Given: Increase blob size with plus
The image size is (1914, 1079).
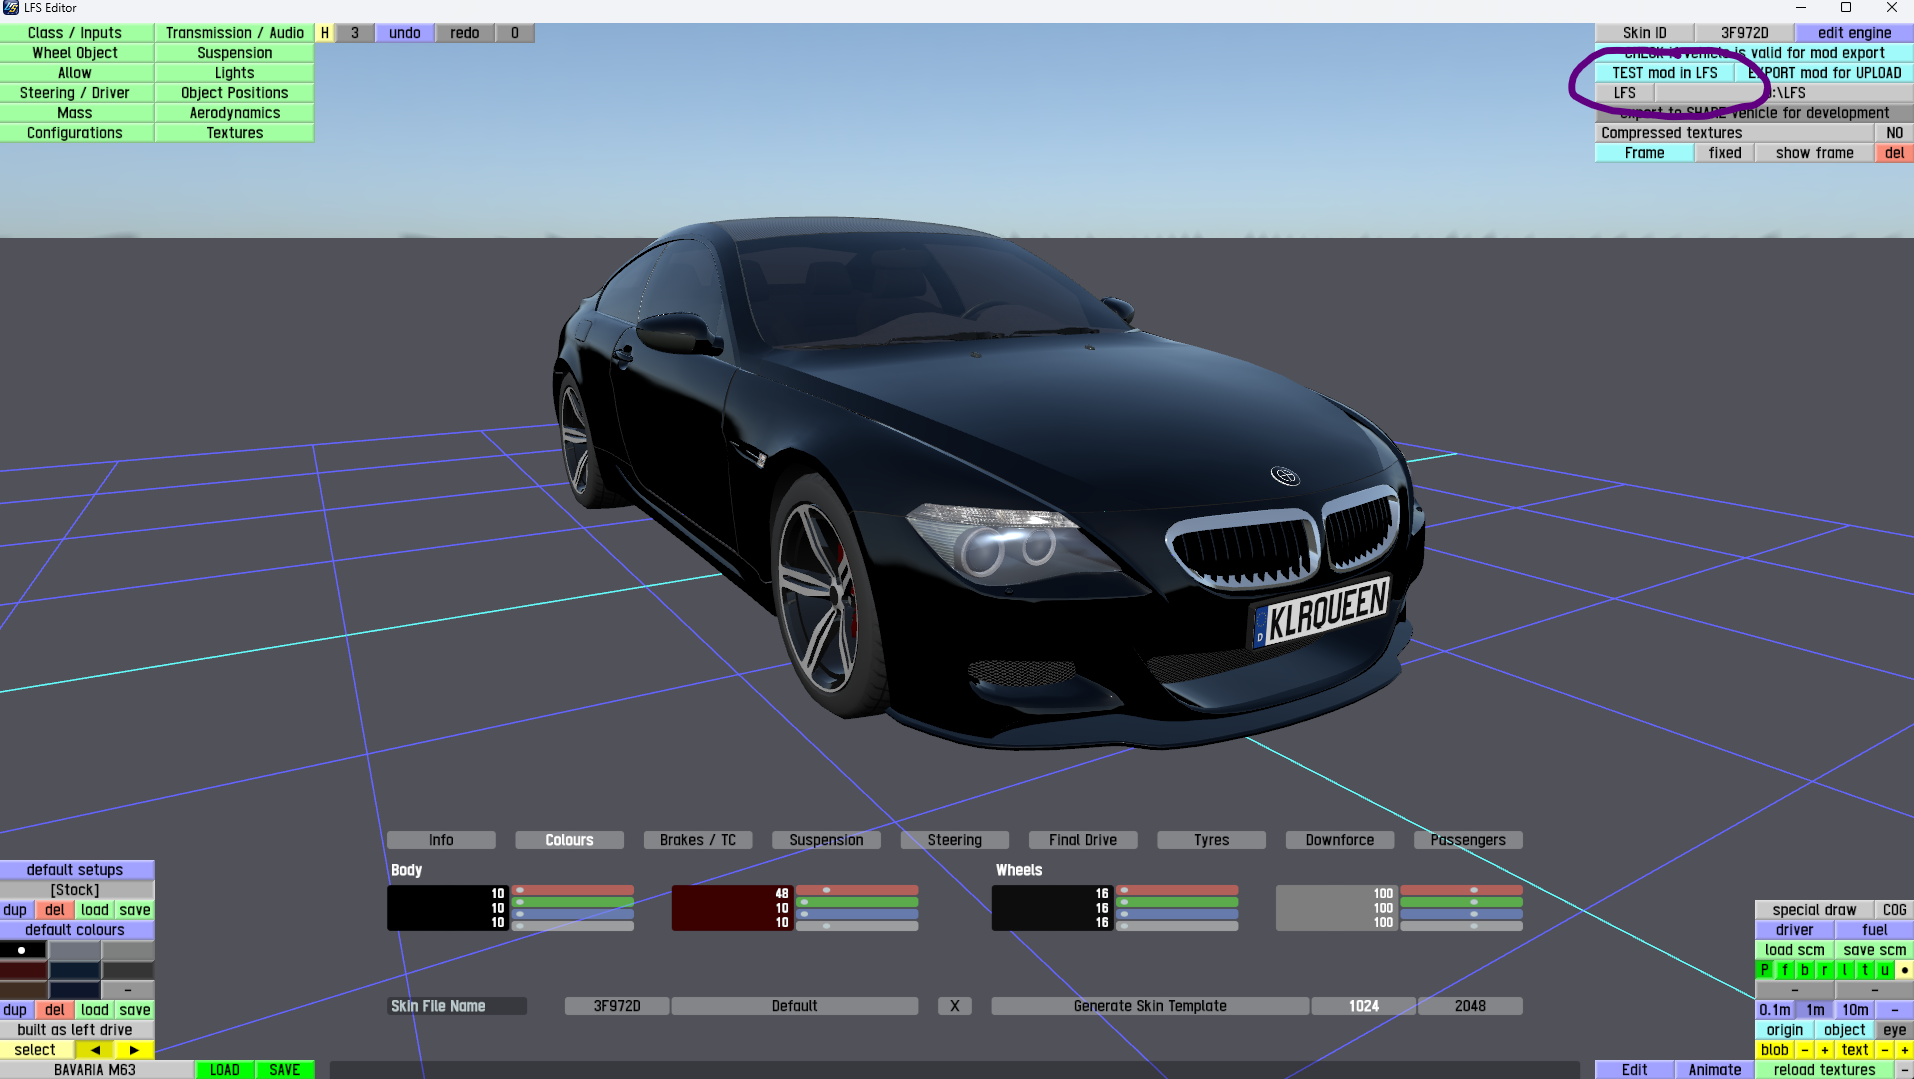Looking at the screenshot, I should pos(1825,1050).
